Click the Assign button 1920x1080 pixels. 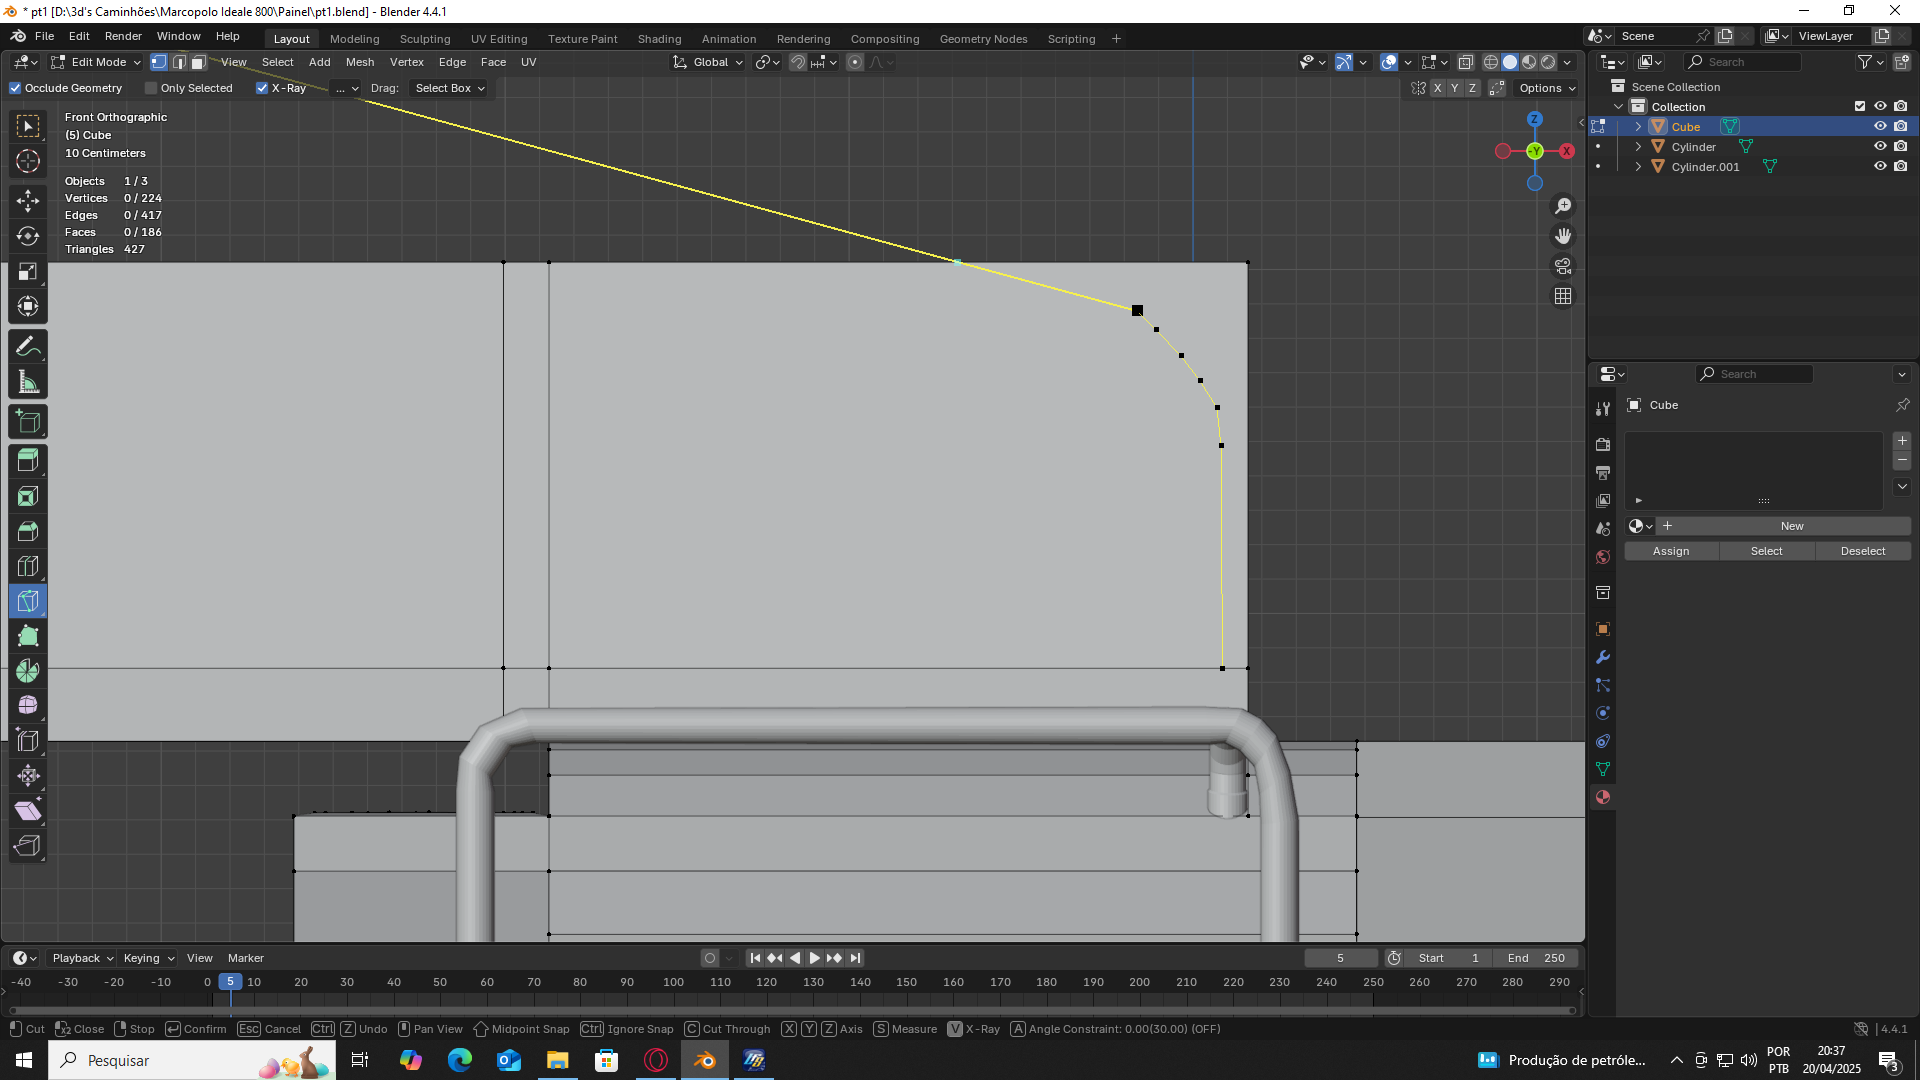(1670, 551)
